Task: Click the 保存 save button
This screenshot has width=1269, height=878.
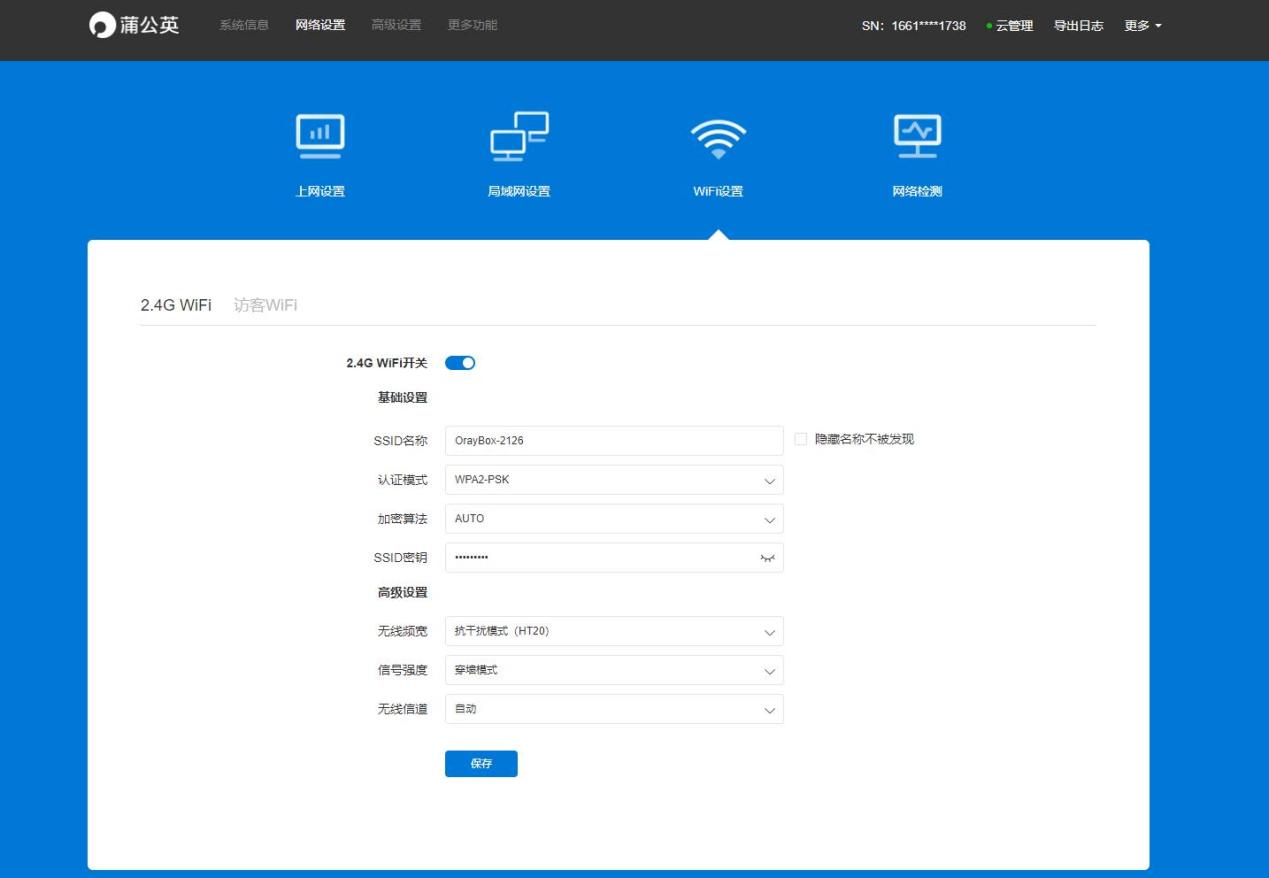Action: (481, 763)
